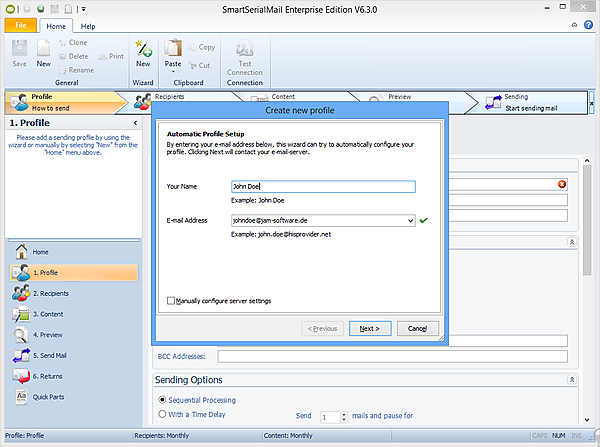Click the Preview workflow step
600x447 pixels.
pyautogui.click(x=399, y=96)
